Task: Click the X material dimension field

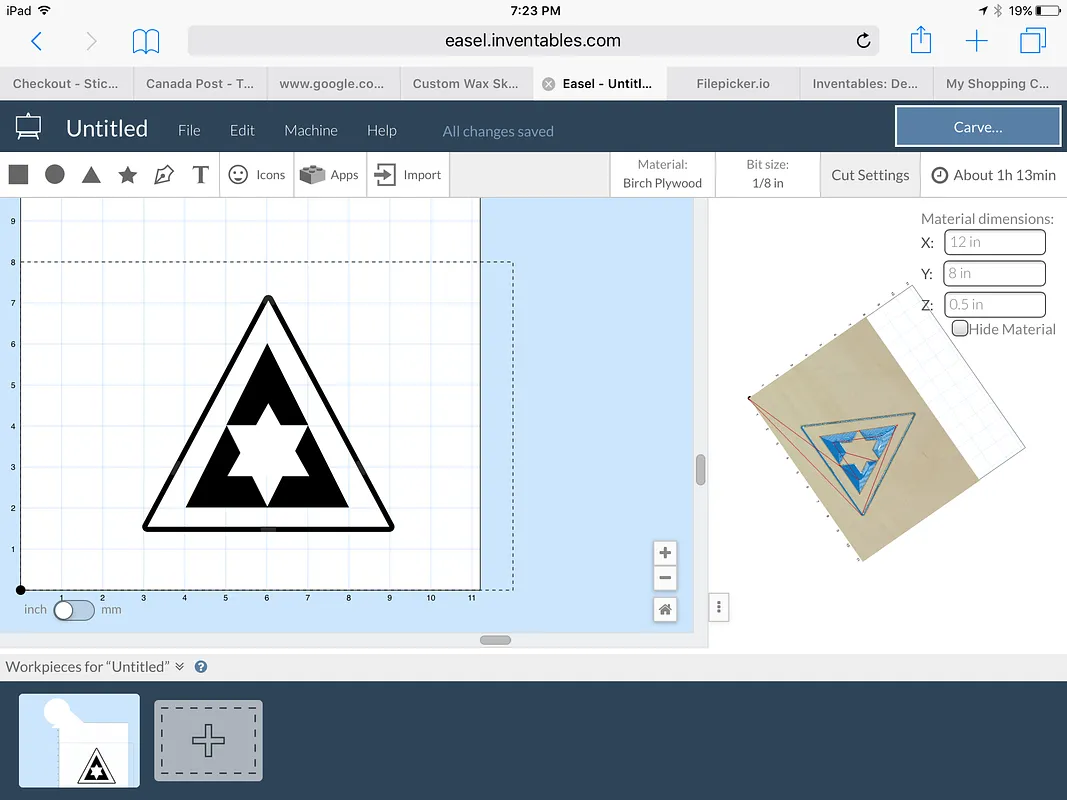Action: tap(994, 242)
